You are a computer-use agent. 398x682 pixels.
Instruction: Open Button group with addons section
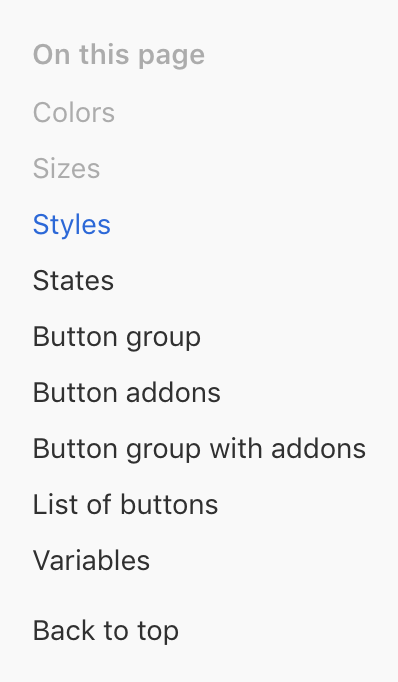199,449
